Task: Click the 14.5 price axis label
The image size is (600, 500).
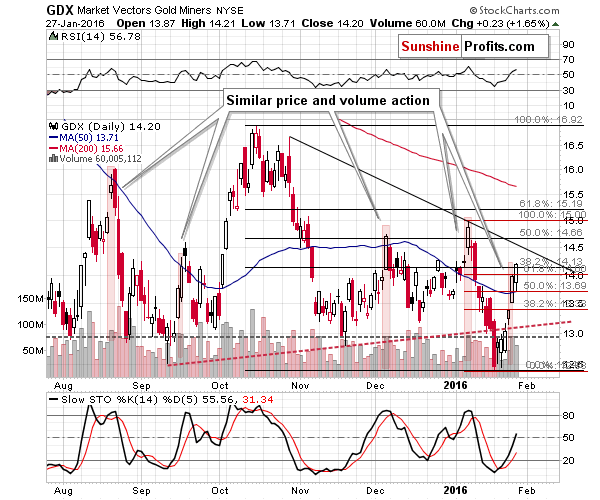Action: [573, 248]
